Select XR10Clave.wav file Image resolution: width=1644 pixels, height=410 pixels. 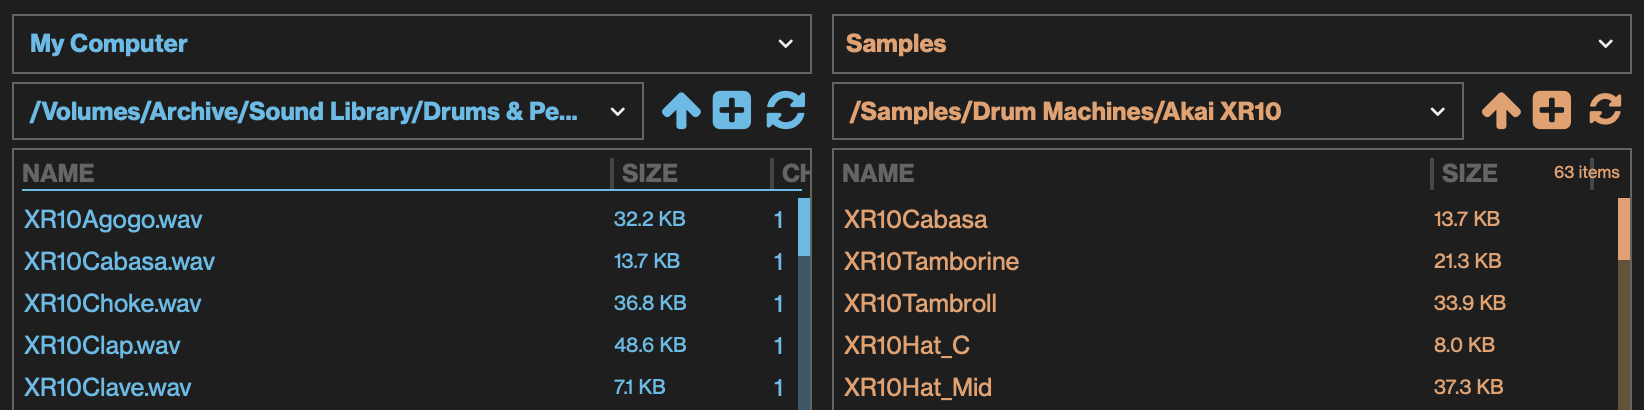(x=108, y=387)
